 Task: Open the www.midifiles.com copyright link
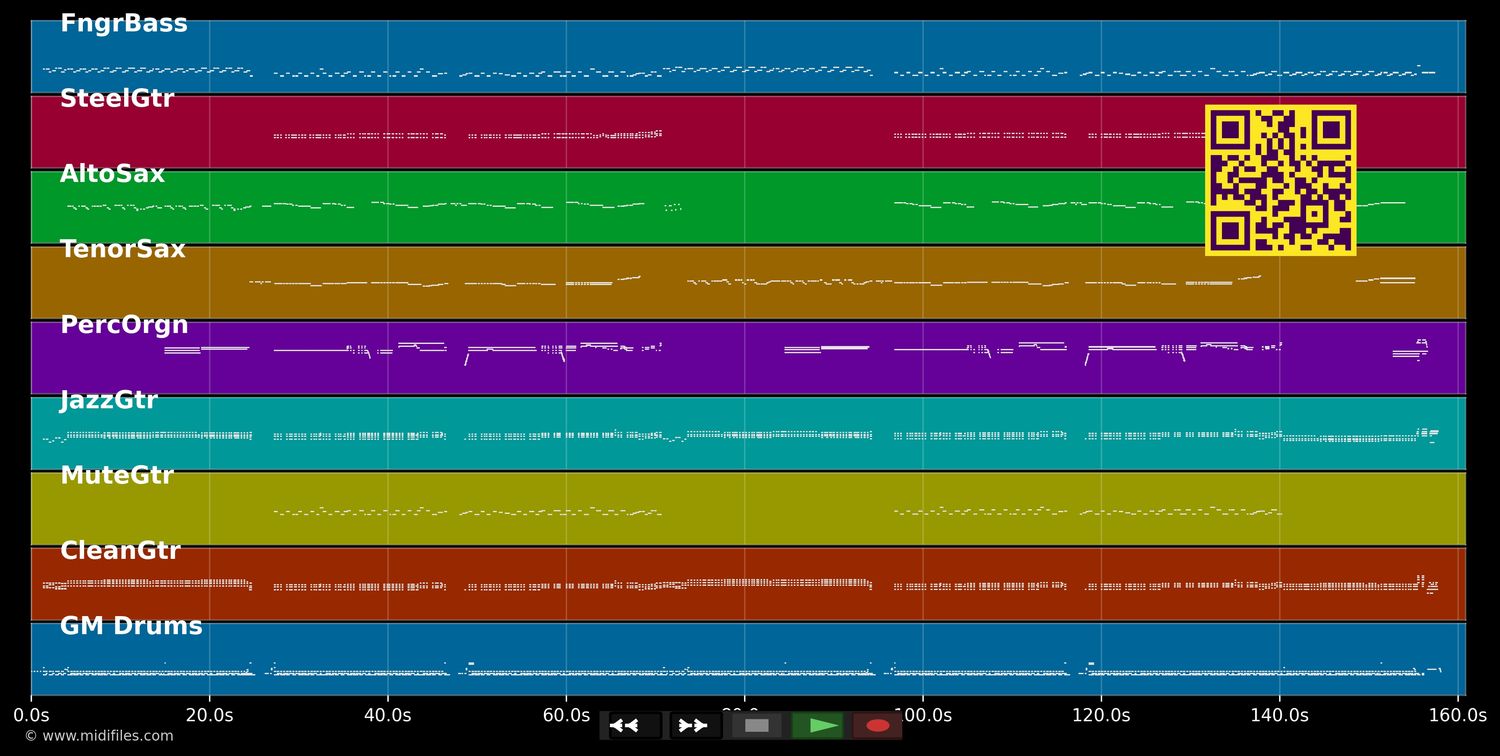tap(98, 736)
